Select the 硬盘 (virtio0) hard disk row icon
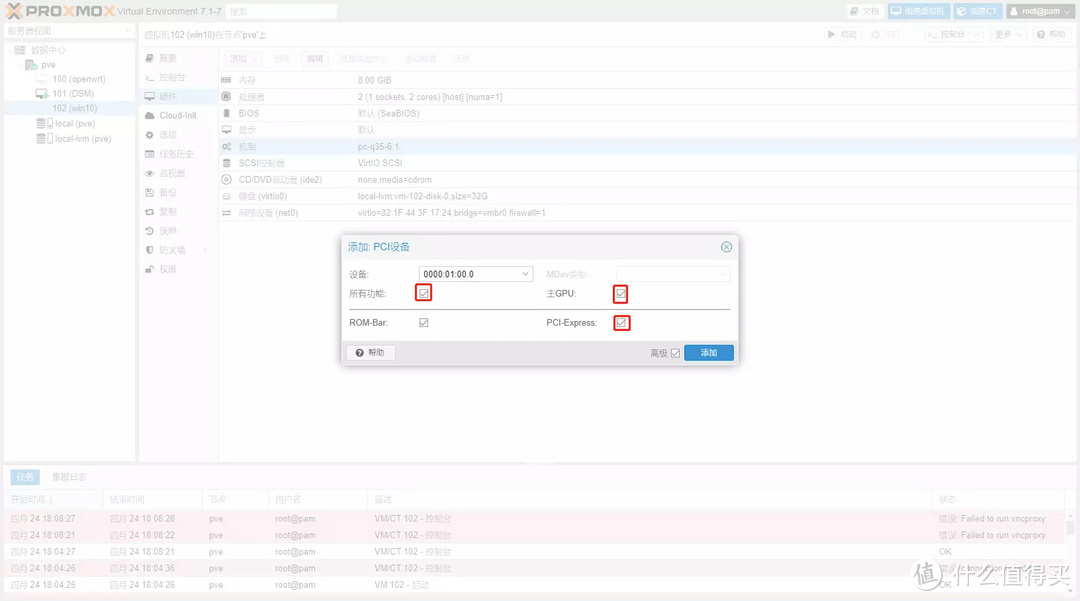Screen dimensions: 1080x601 (x=227, y=196)
